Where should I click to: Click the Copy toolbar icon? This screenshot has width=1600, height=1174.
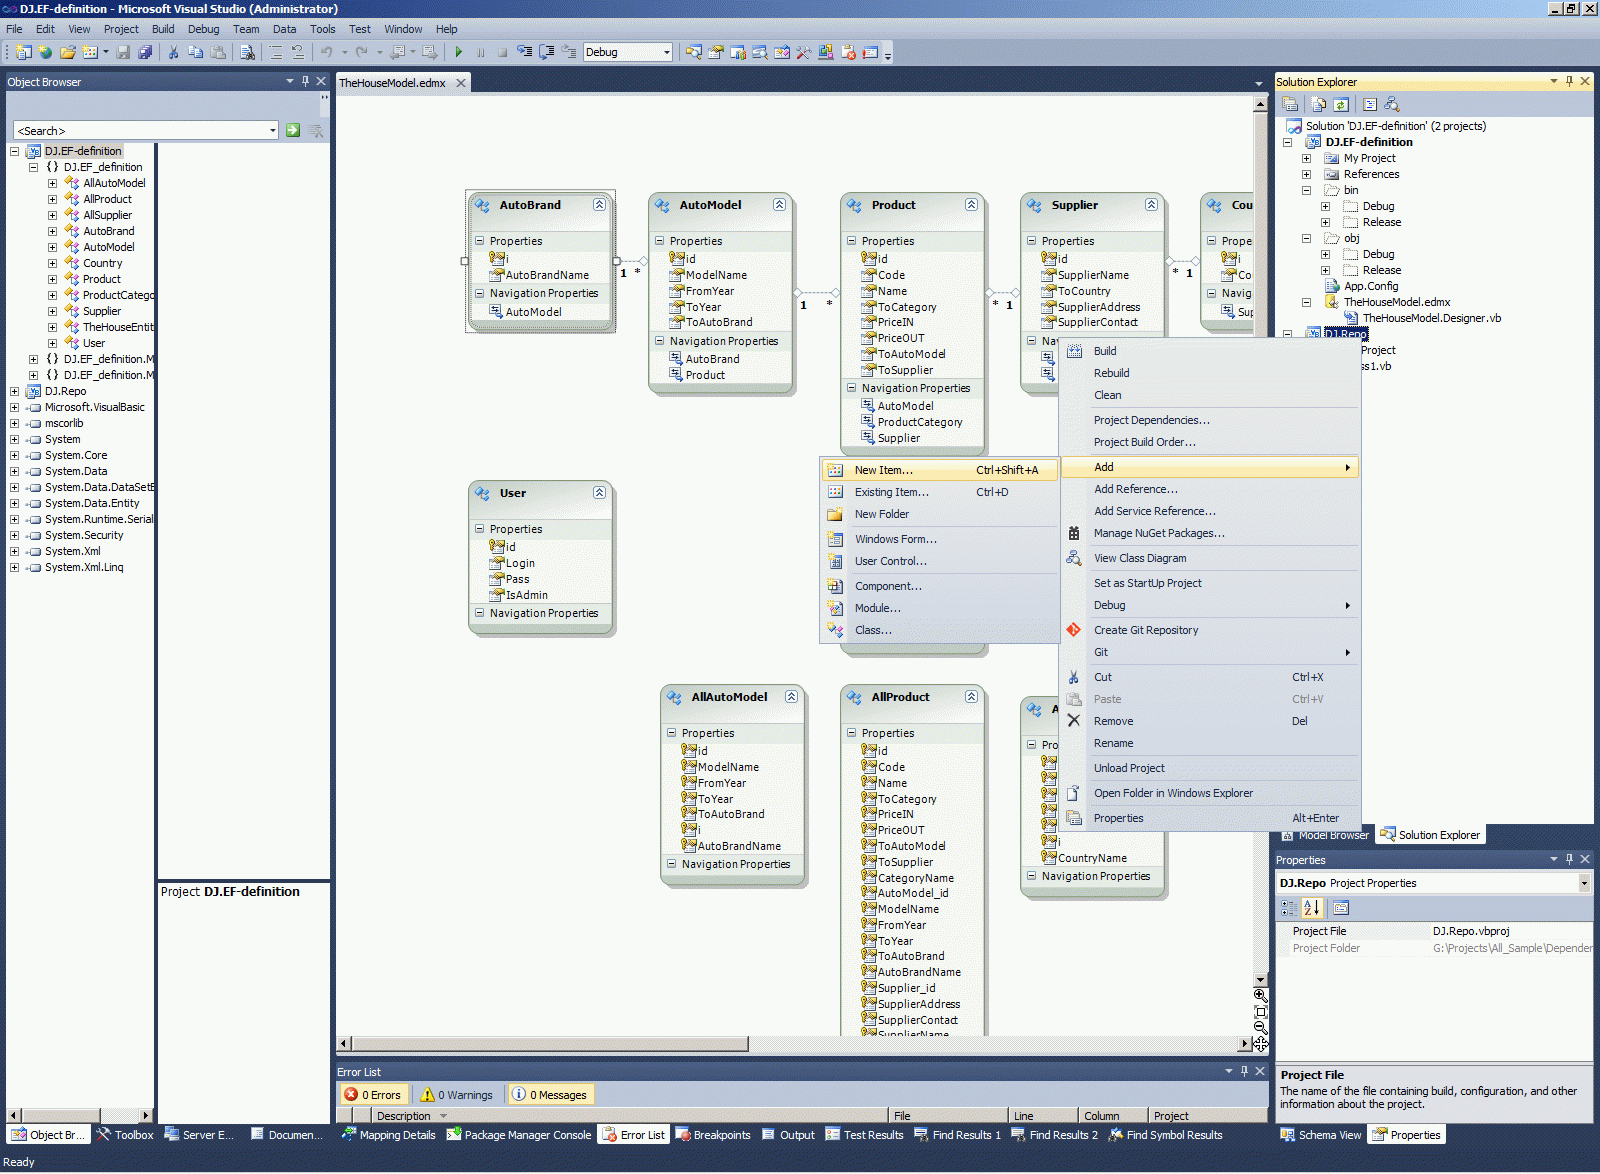(x=196, y=52)
